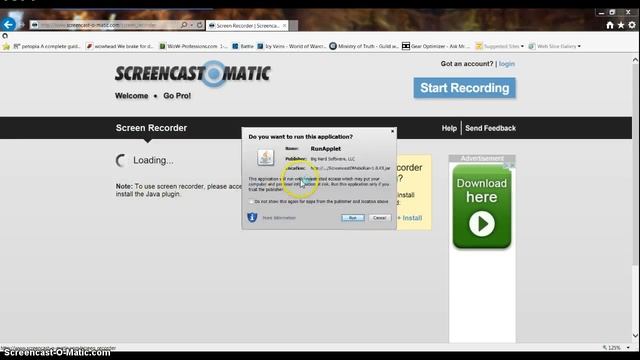Open the Gear Optimizer bookmark
This screenshot has height=360, width=640.
436,46
